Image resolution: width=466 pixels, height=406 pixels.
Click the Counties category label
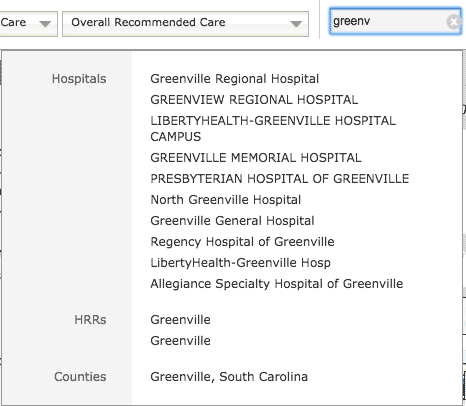point(80,377)
